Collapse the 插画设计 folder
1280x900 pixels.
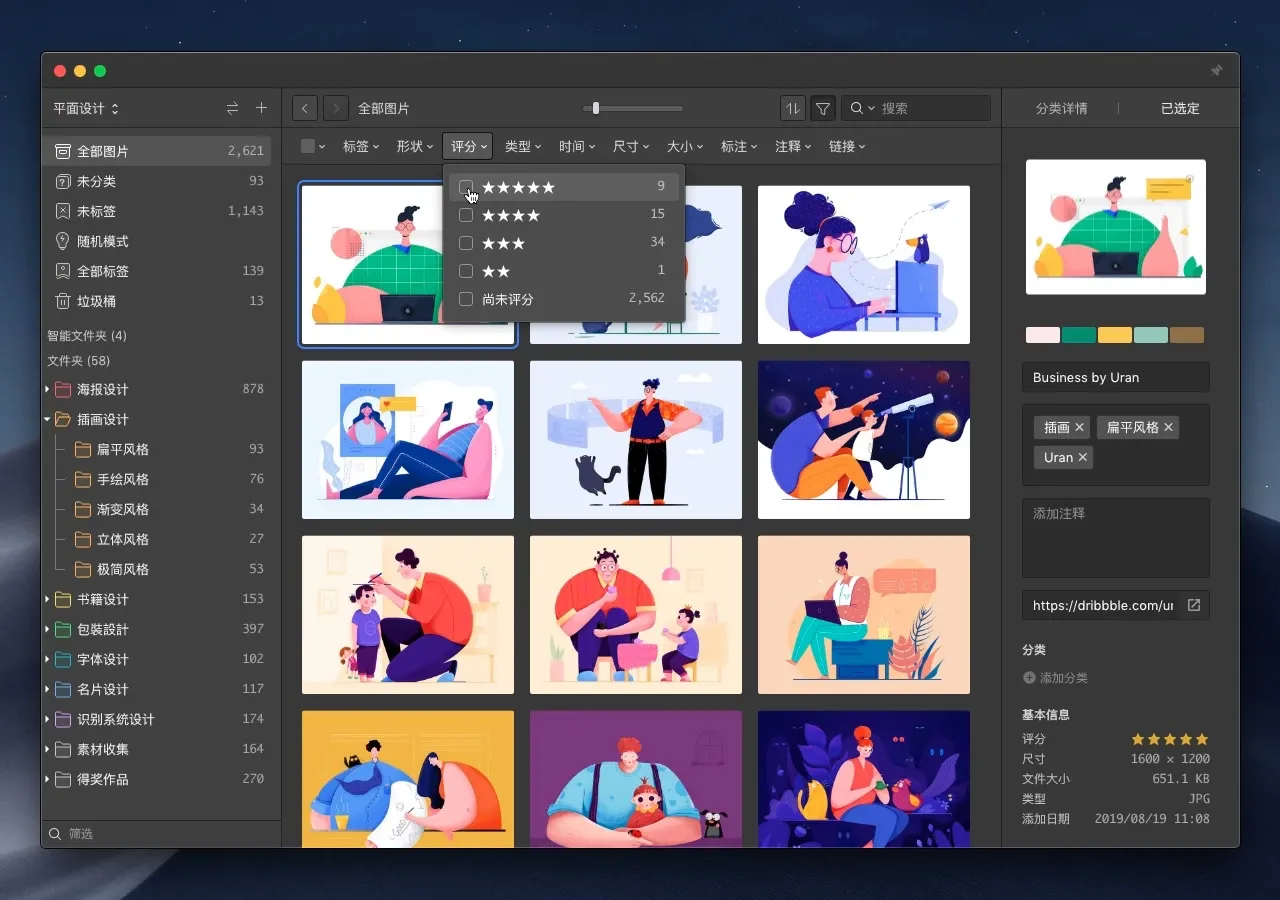coord(47,419)
